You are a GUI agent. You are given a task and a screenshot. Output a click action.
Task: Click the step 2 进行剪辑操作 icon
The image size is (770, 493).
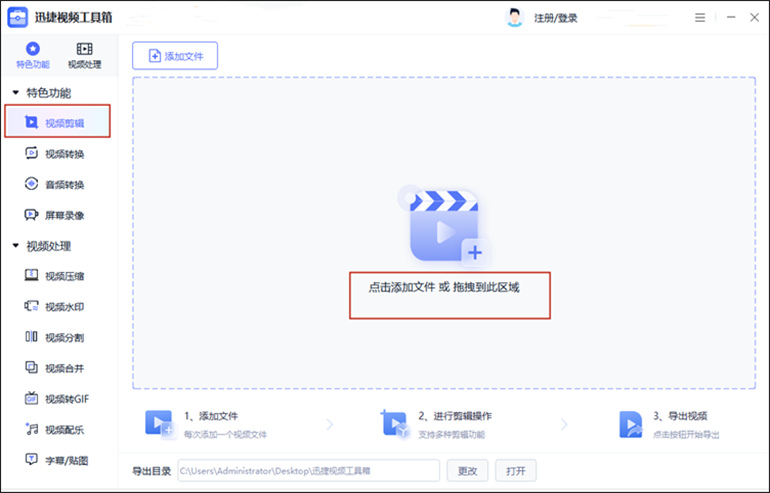(395, 424)
